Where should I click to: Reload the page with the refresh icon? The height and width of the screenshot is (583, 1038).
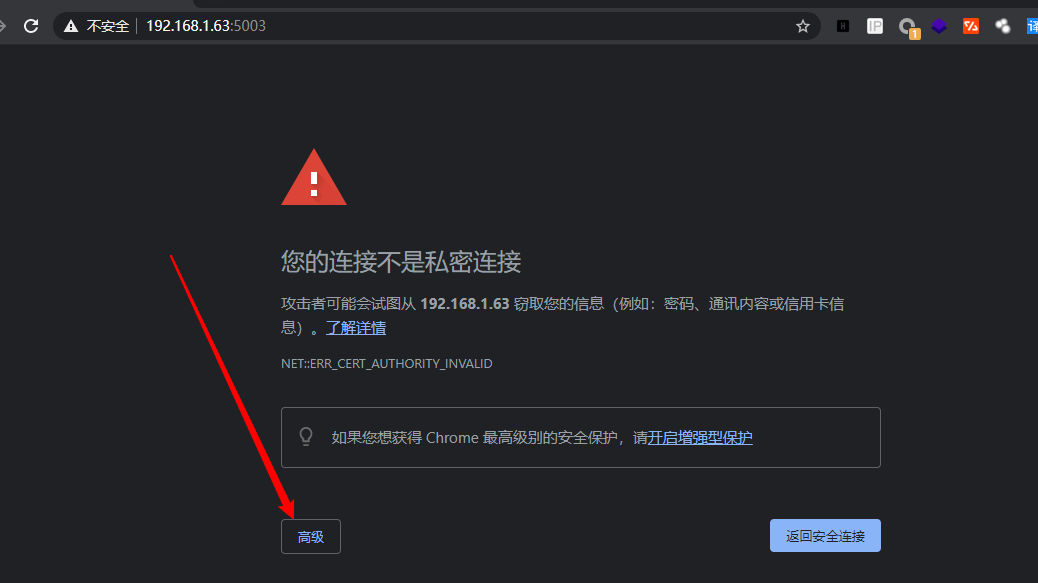pyautogui.click(x=31, y=26)
